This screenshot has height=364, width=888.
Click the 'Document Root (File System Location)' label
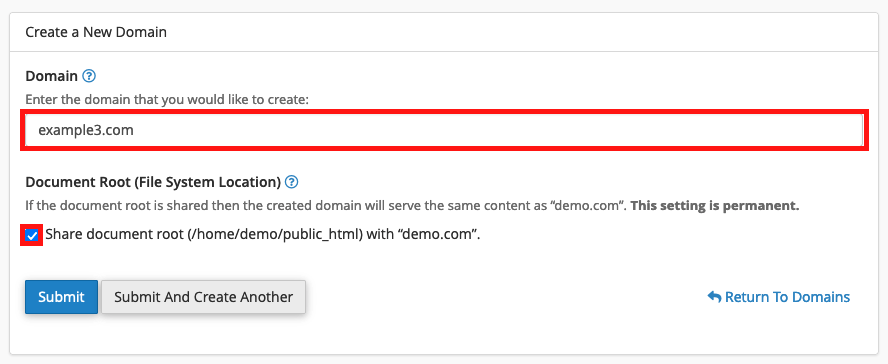click(x=153, y=182)
